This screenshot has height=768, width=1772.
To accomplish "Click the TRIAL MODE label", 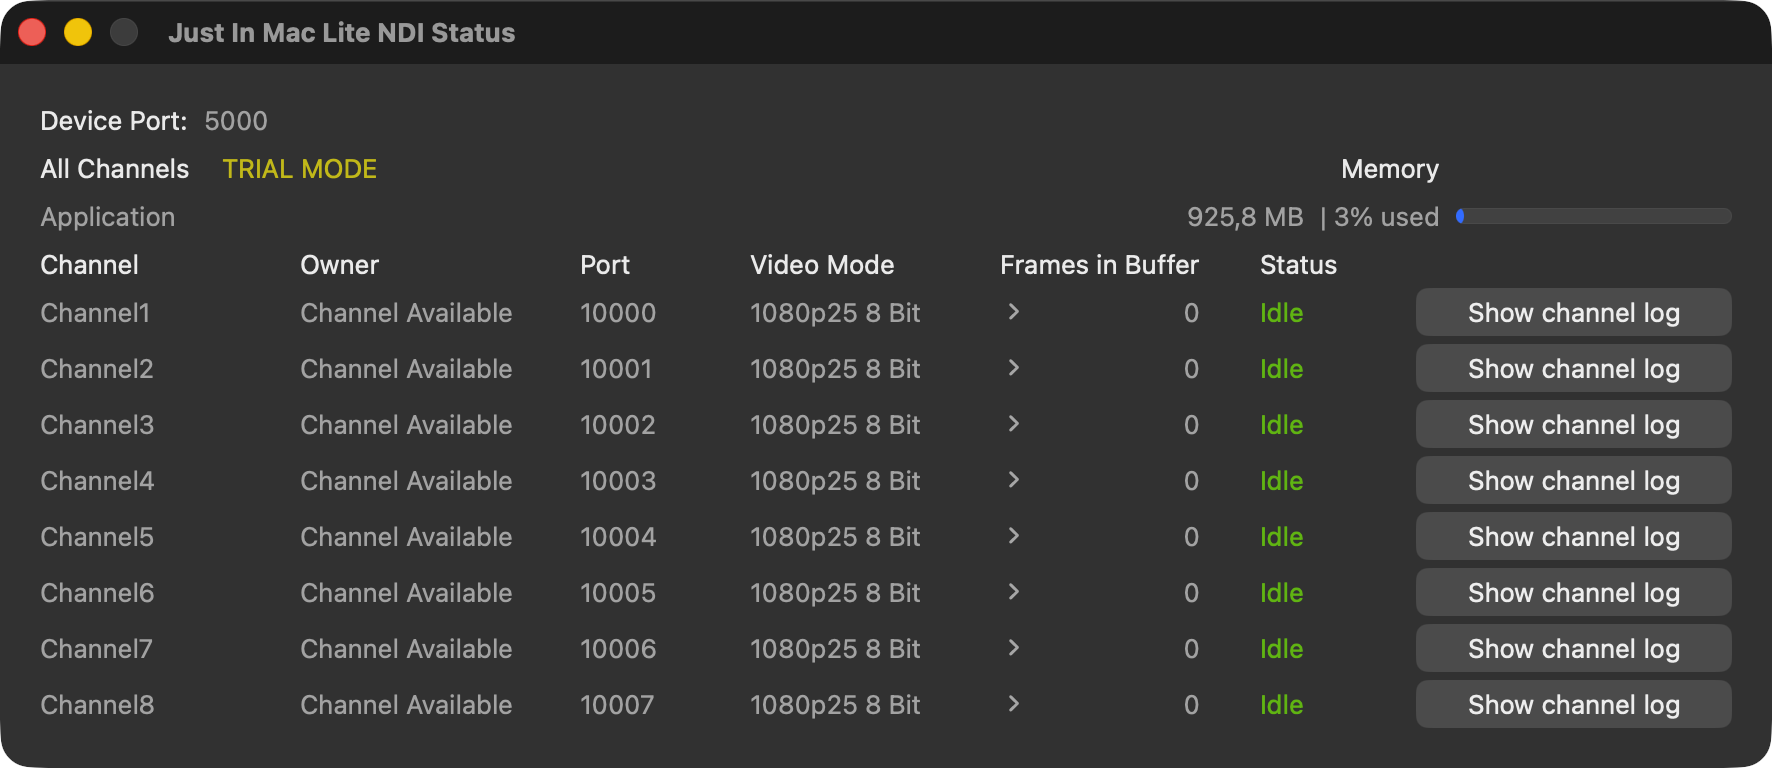I will (300, 169).
